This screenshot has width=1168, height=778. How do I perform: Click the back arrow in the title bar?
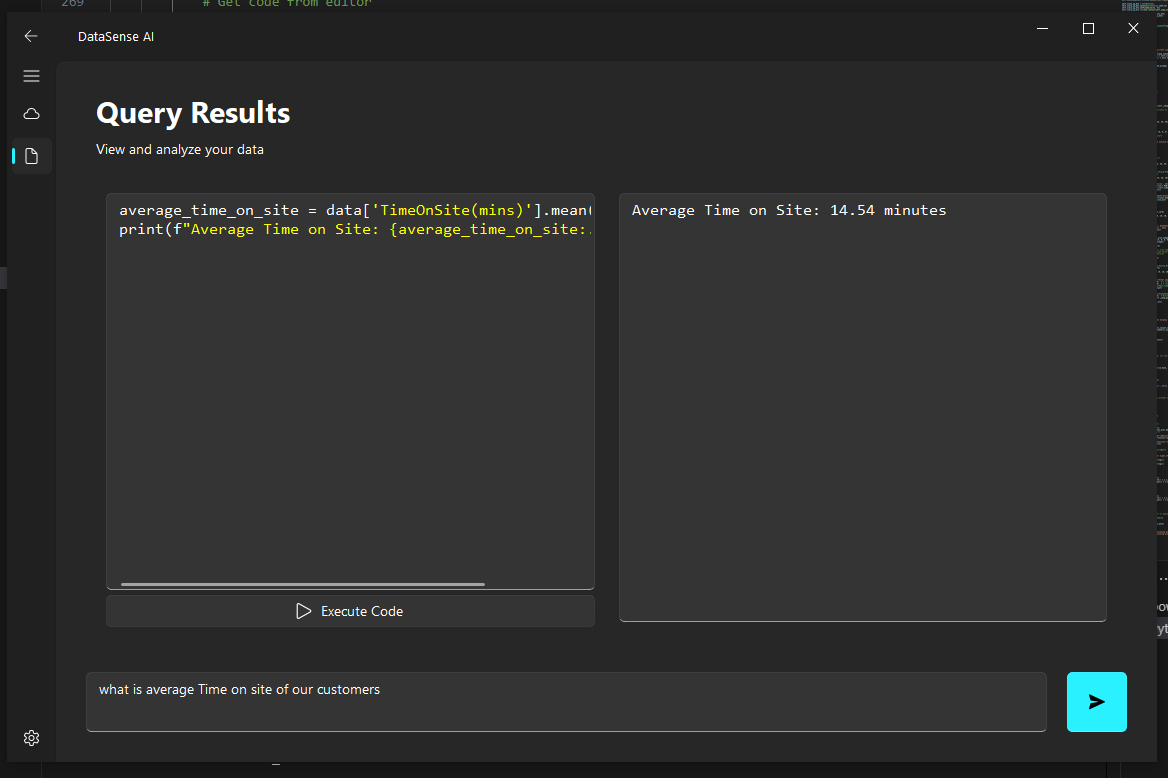pyautogui.click(x=31, y=36)
